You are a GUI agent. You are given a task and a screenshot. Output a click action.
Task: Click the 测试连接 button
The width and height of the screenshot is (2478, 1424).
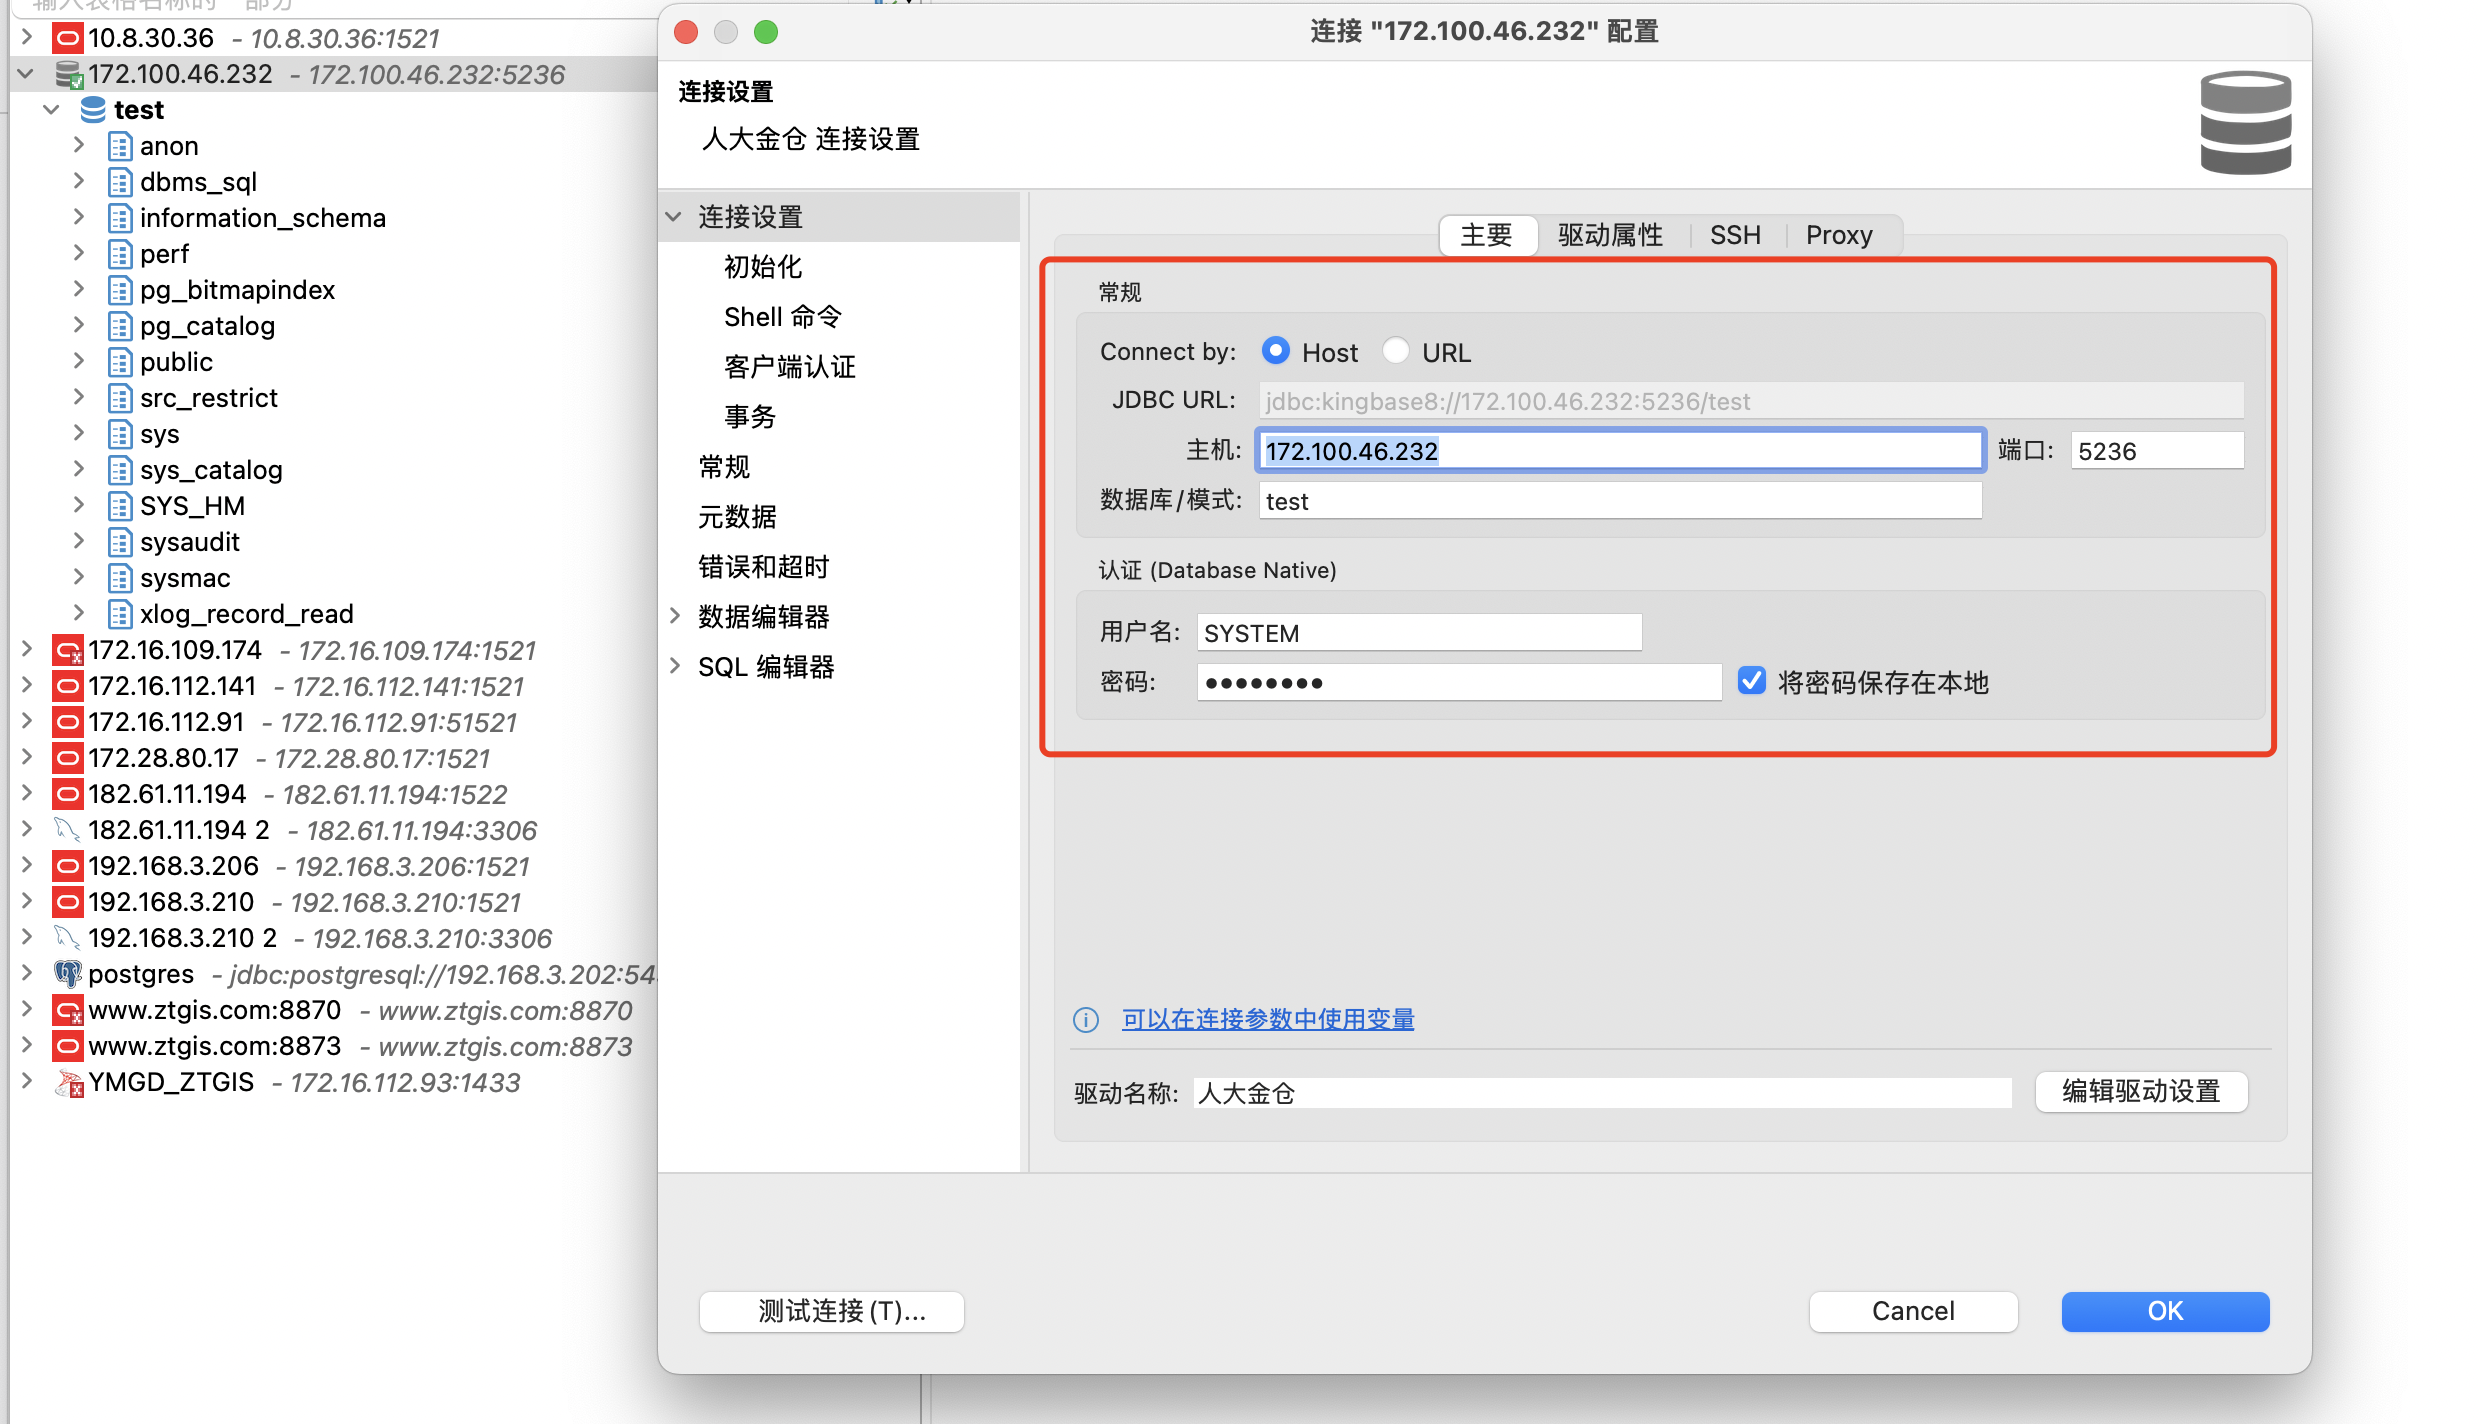tap(831, 1311)
